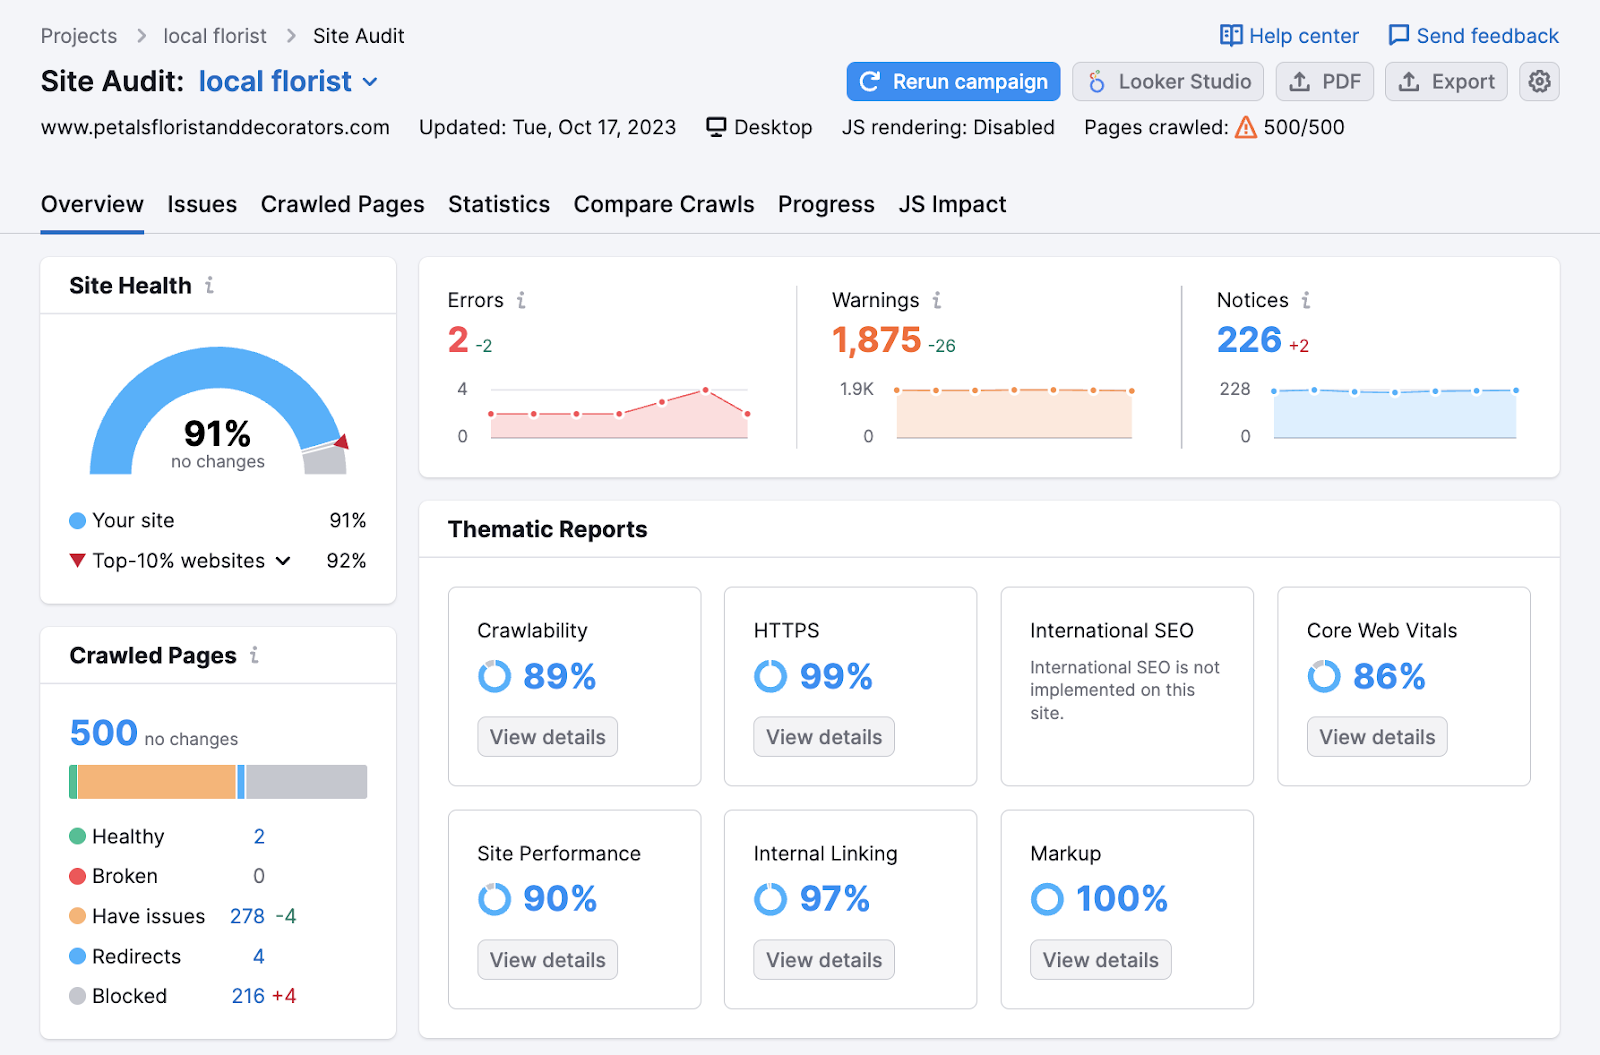This screenshot has height=1055, width=1600.
Task: Click pages crawled warning triangle icon
Action: [x=1246, y=127]
